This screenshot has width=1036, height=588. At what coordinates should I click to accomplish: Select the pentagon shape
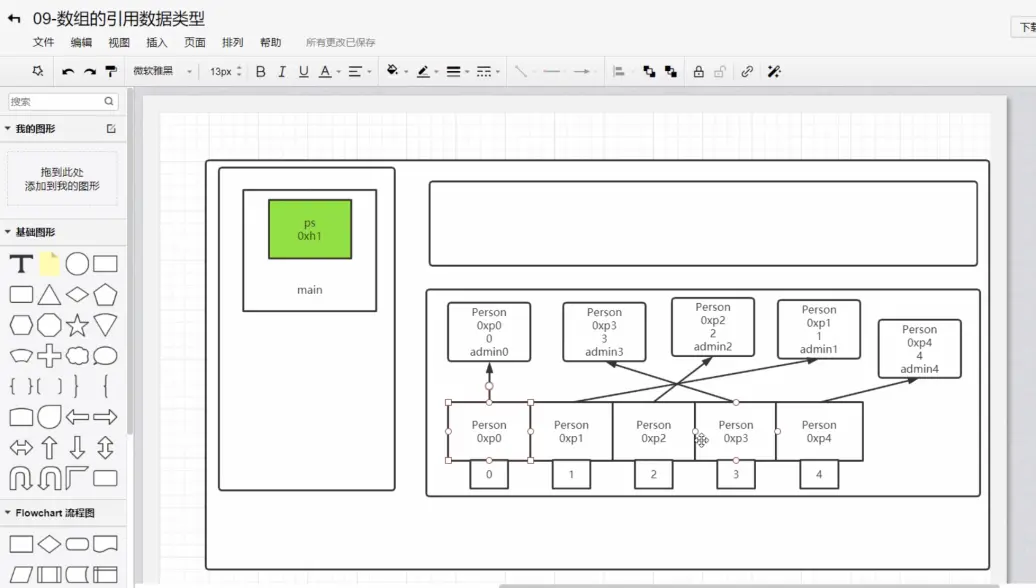(x=105, y=295)
